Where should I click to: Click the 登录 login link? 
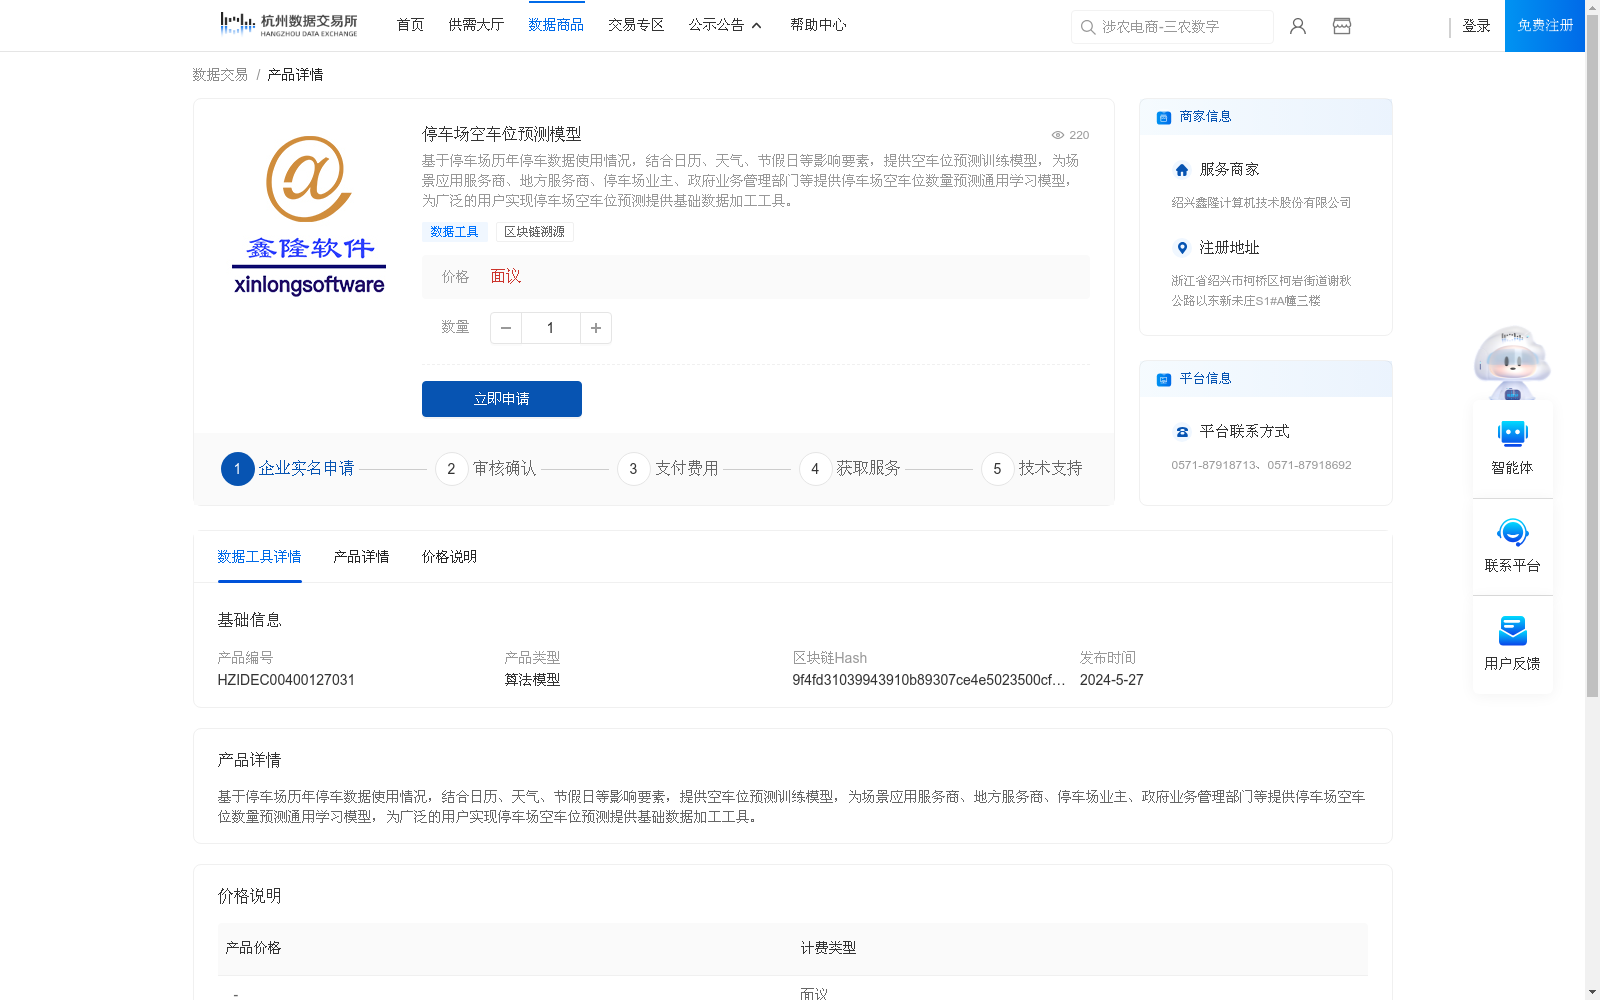coord(1476,26)
